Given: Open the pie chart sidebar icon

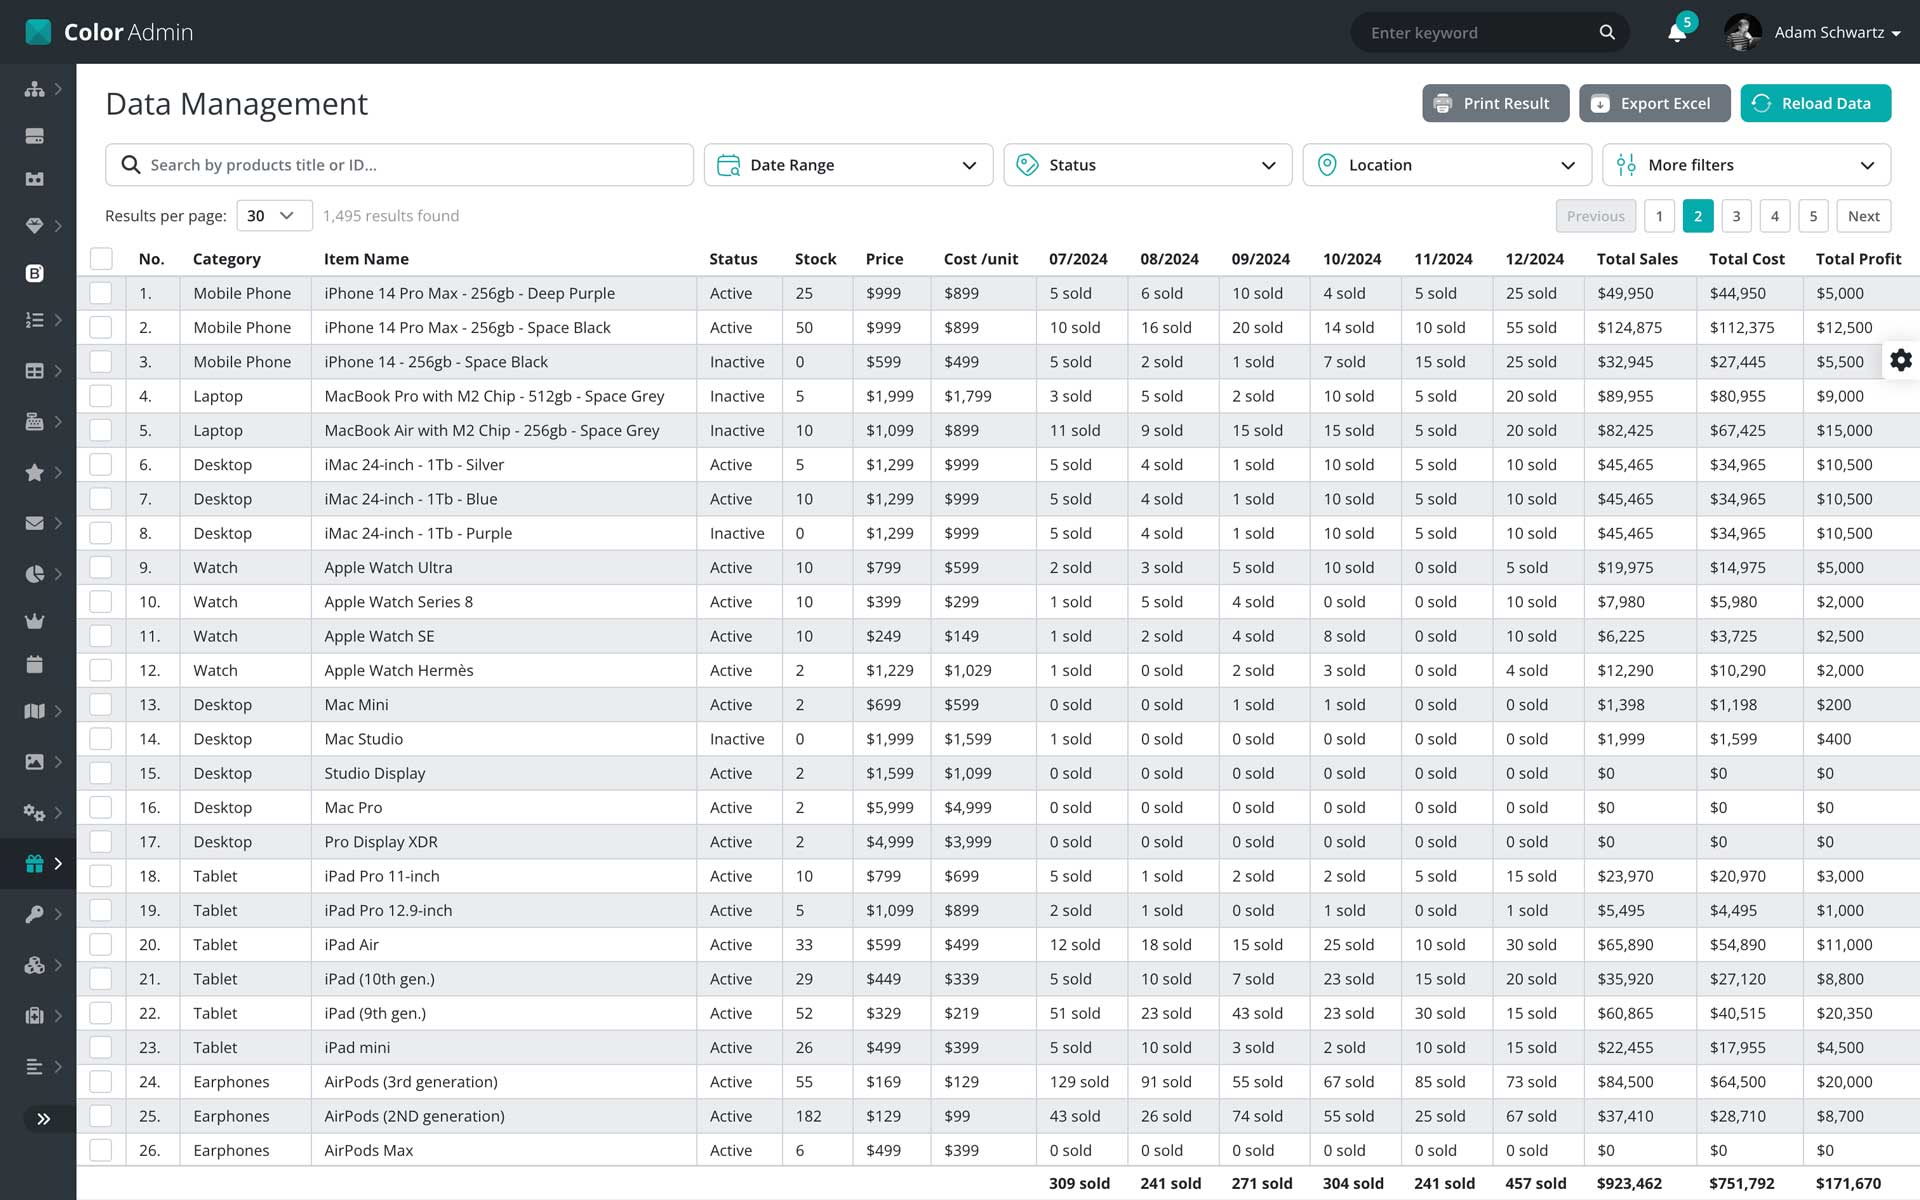Looking at the screenshot, I should [x=34, y=574].
